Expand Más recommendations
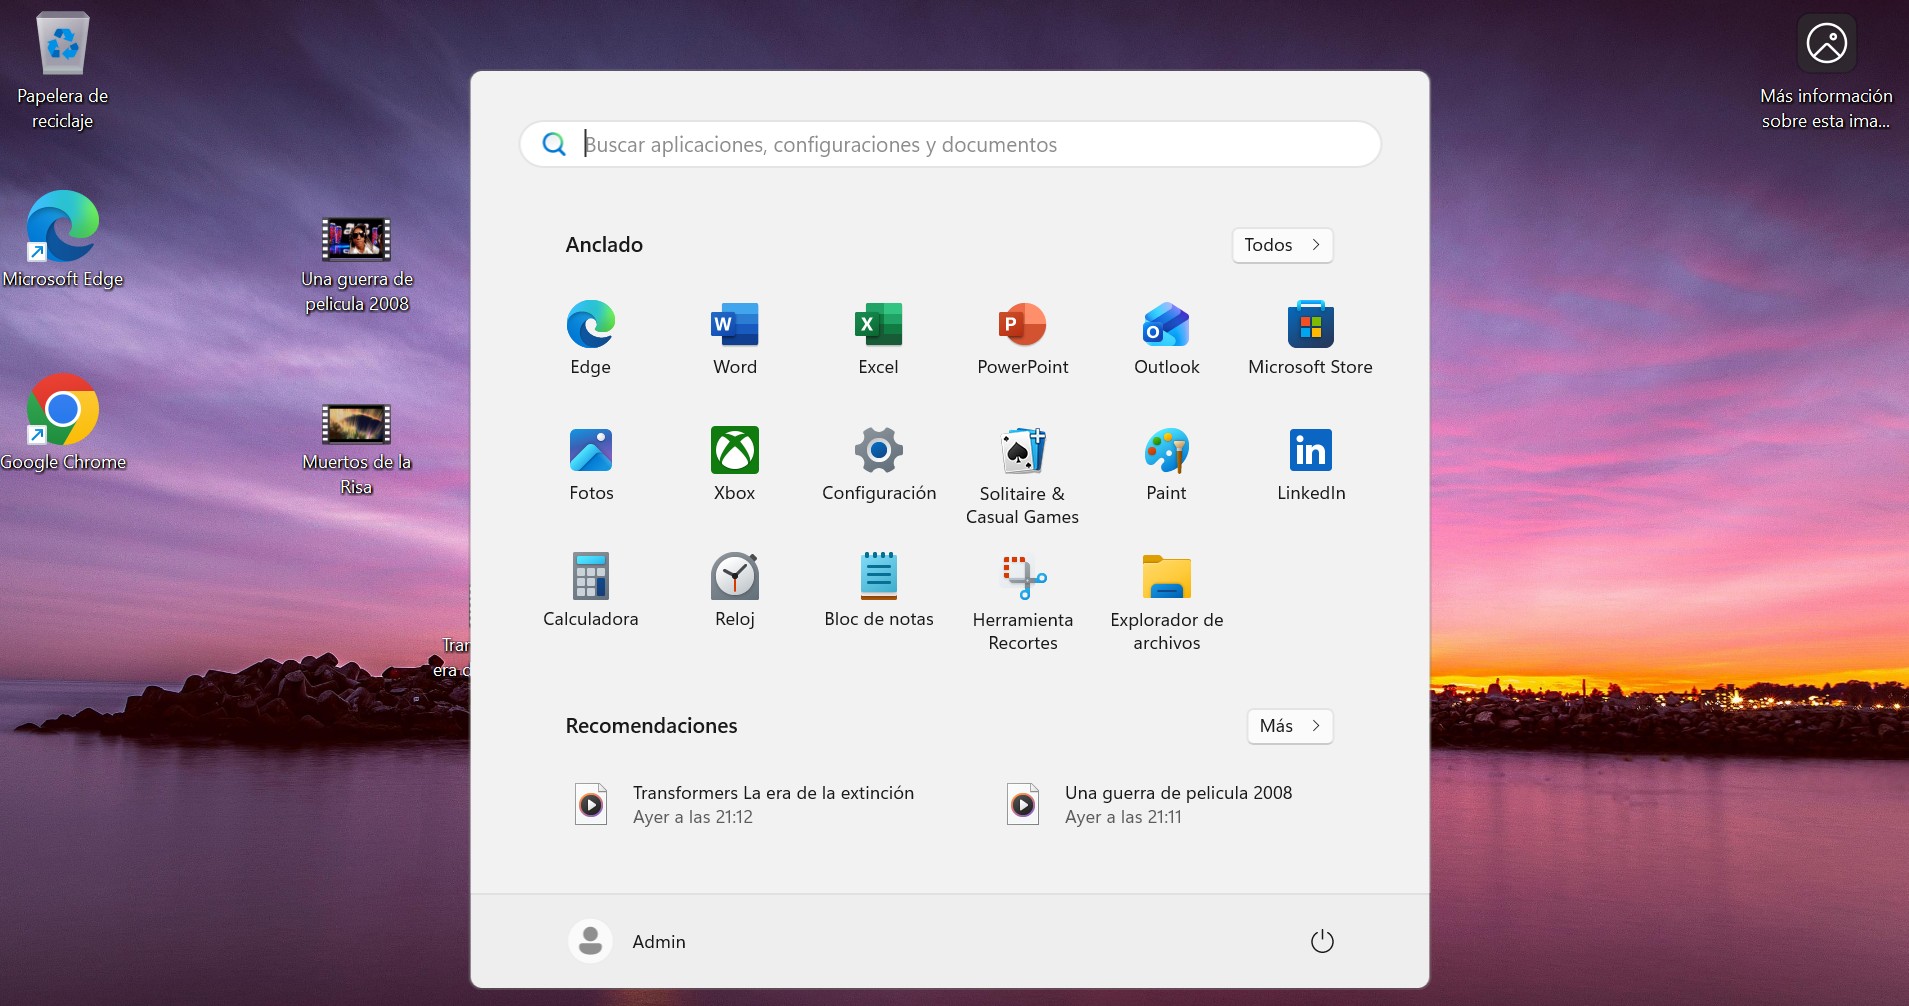This screenshot has height=1006, width=1909. tap(1289, 726)
